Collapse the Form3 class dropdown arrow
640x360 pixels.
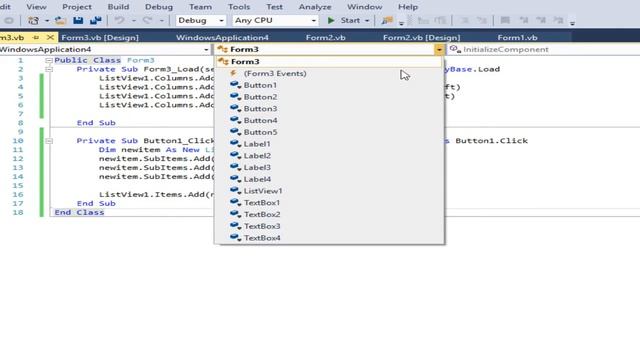click(439, 49)
